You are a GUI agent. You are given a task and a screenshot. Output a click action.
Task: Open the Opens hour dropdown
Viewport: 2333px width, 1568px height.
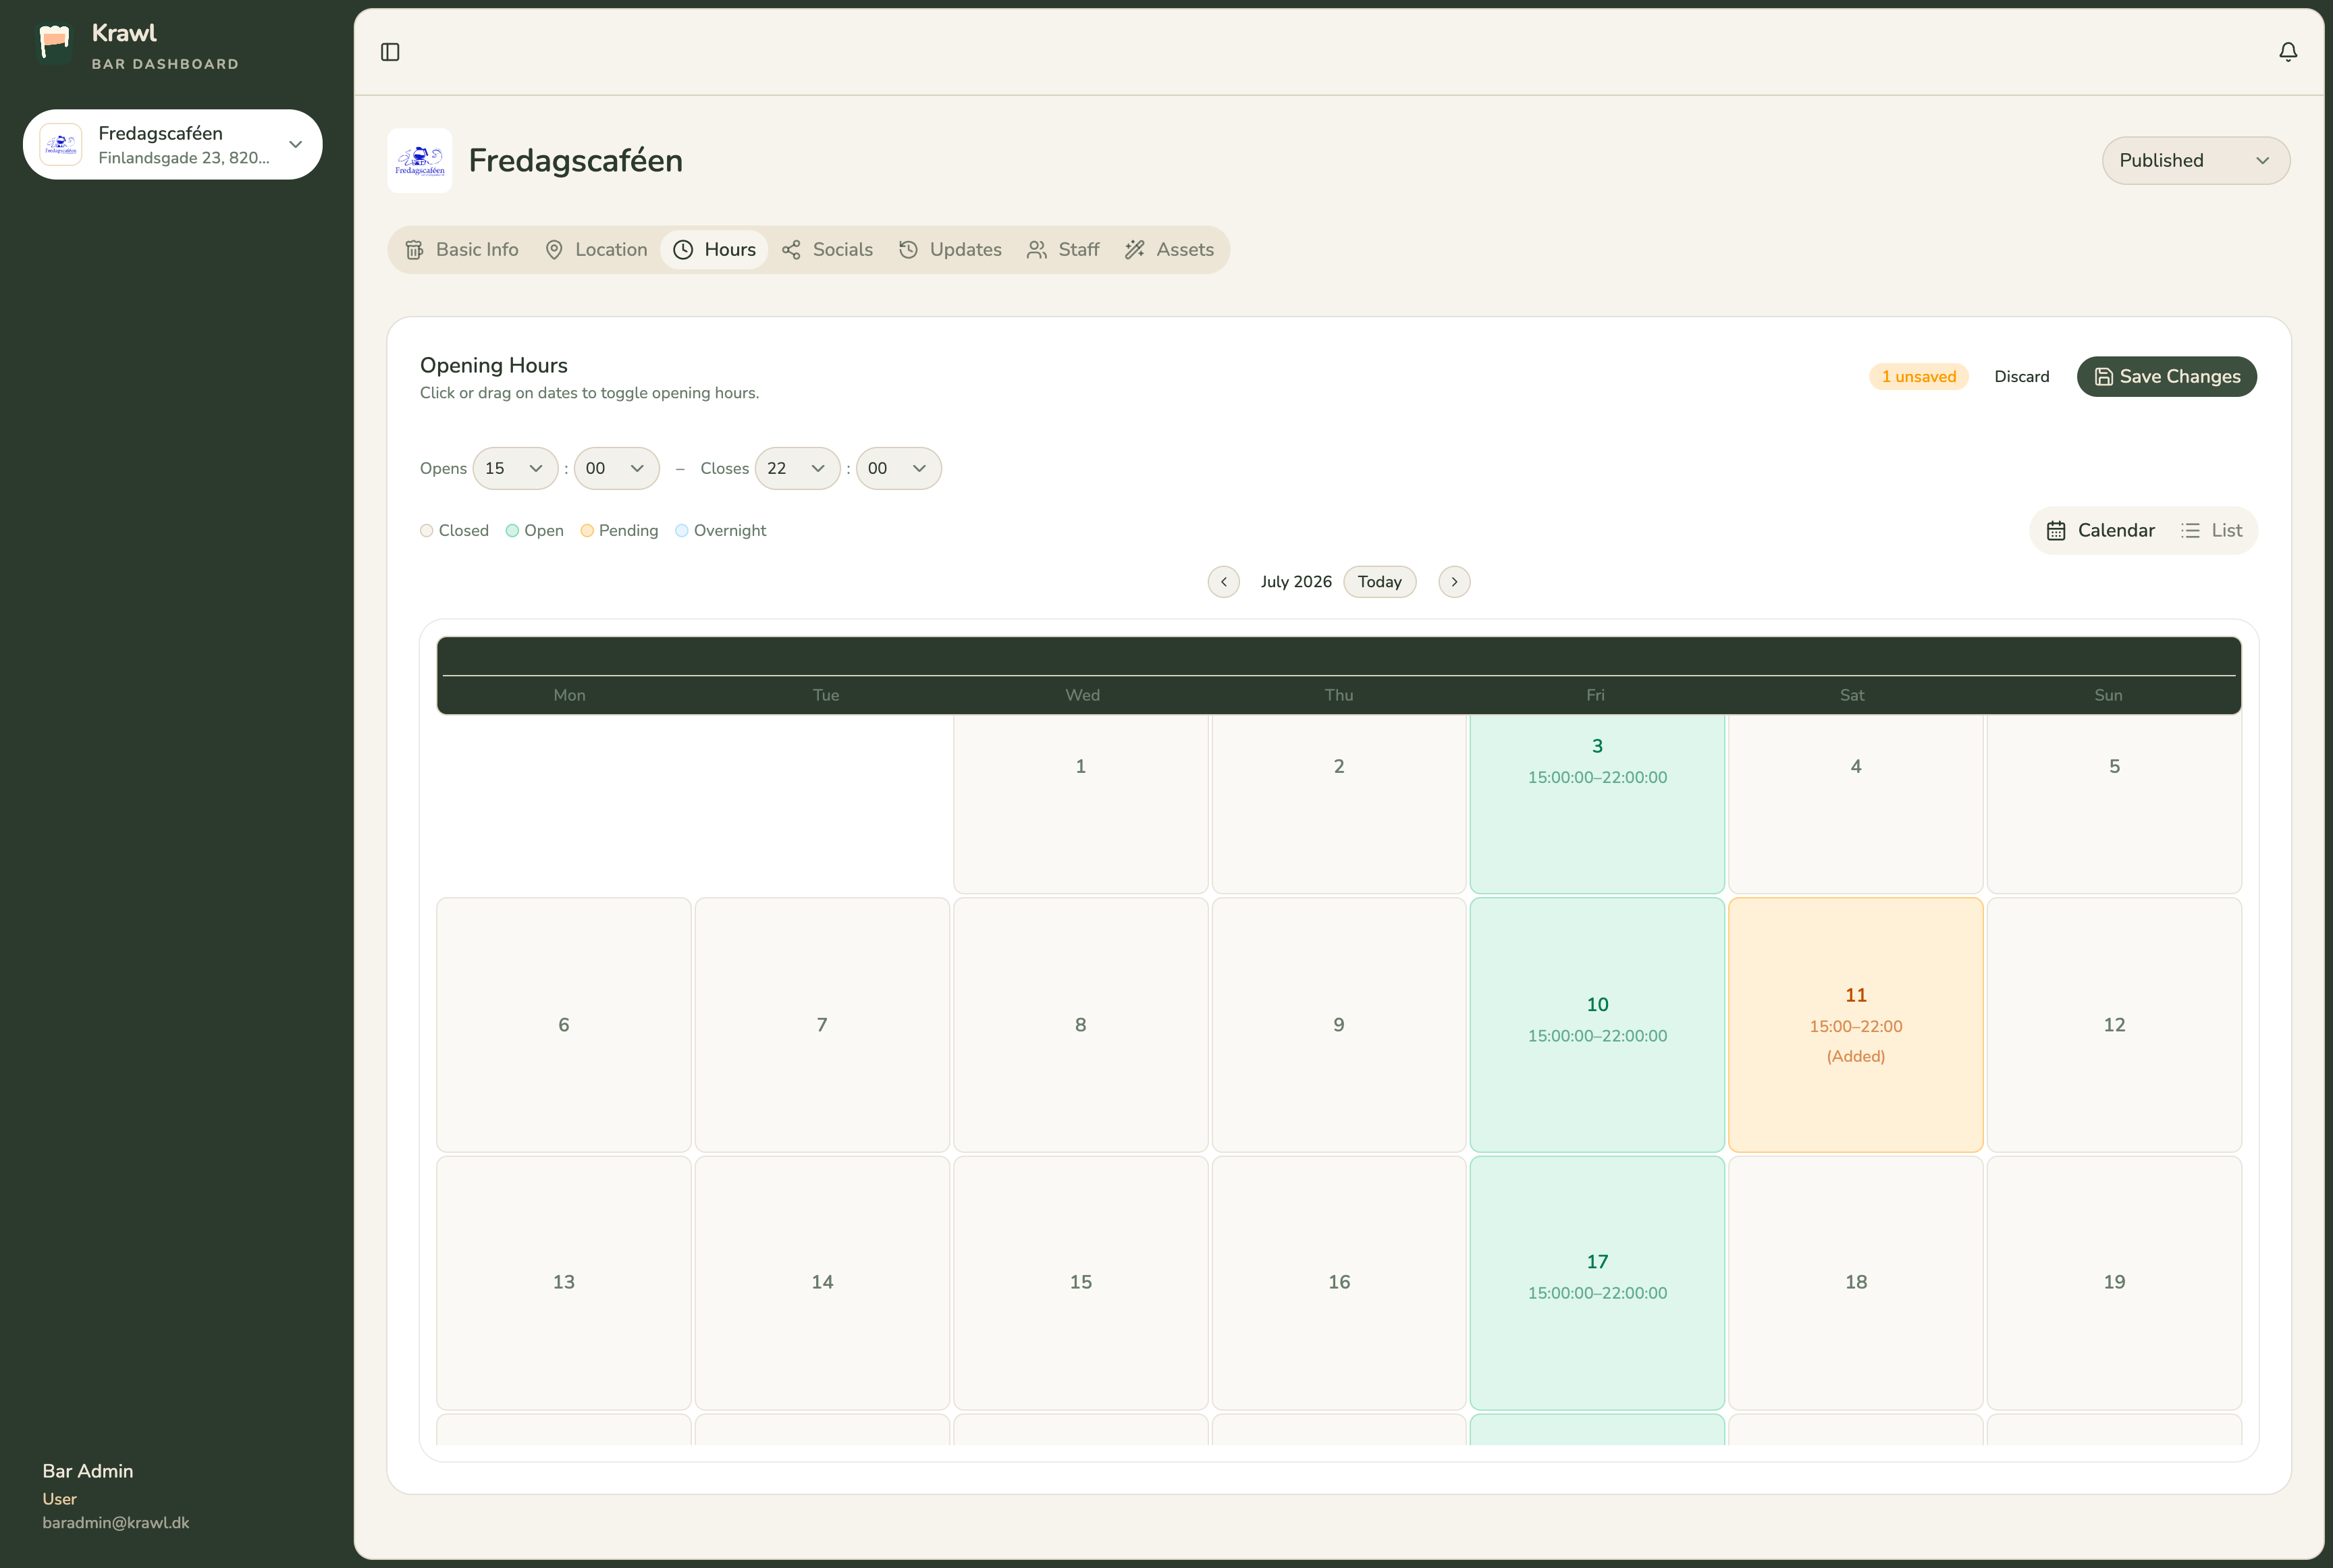515,468
